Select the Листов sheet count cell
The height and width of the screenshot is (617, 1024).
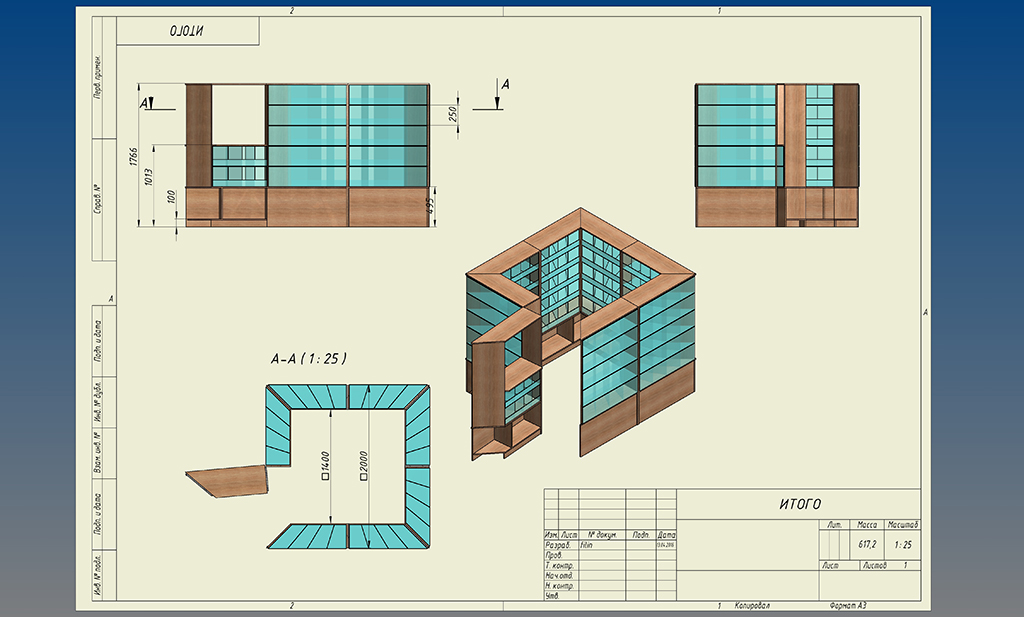(x=873, y=566)
